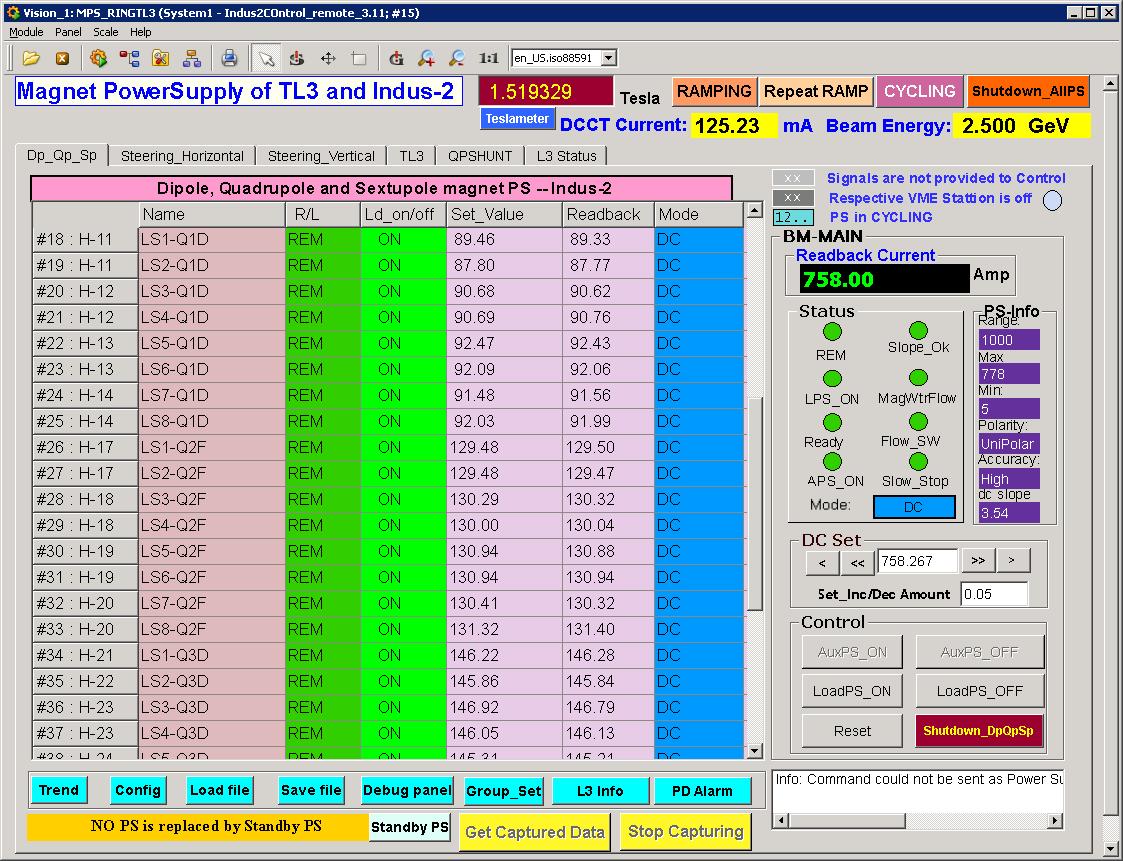Click the Group_Set button
The height and width of the screenshot is (861, 1123).
click(x=503, y=791)
